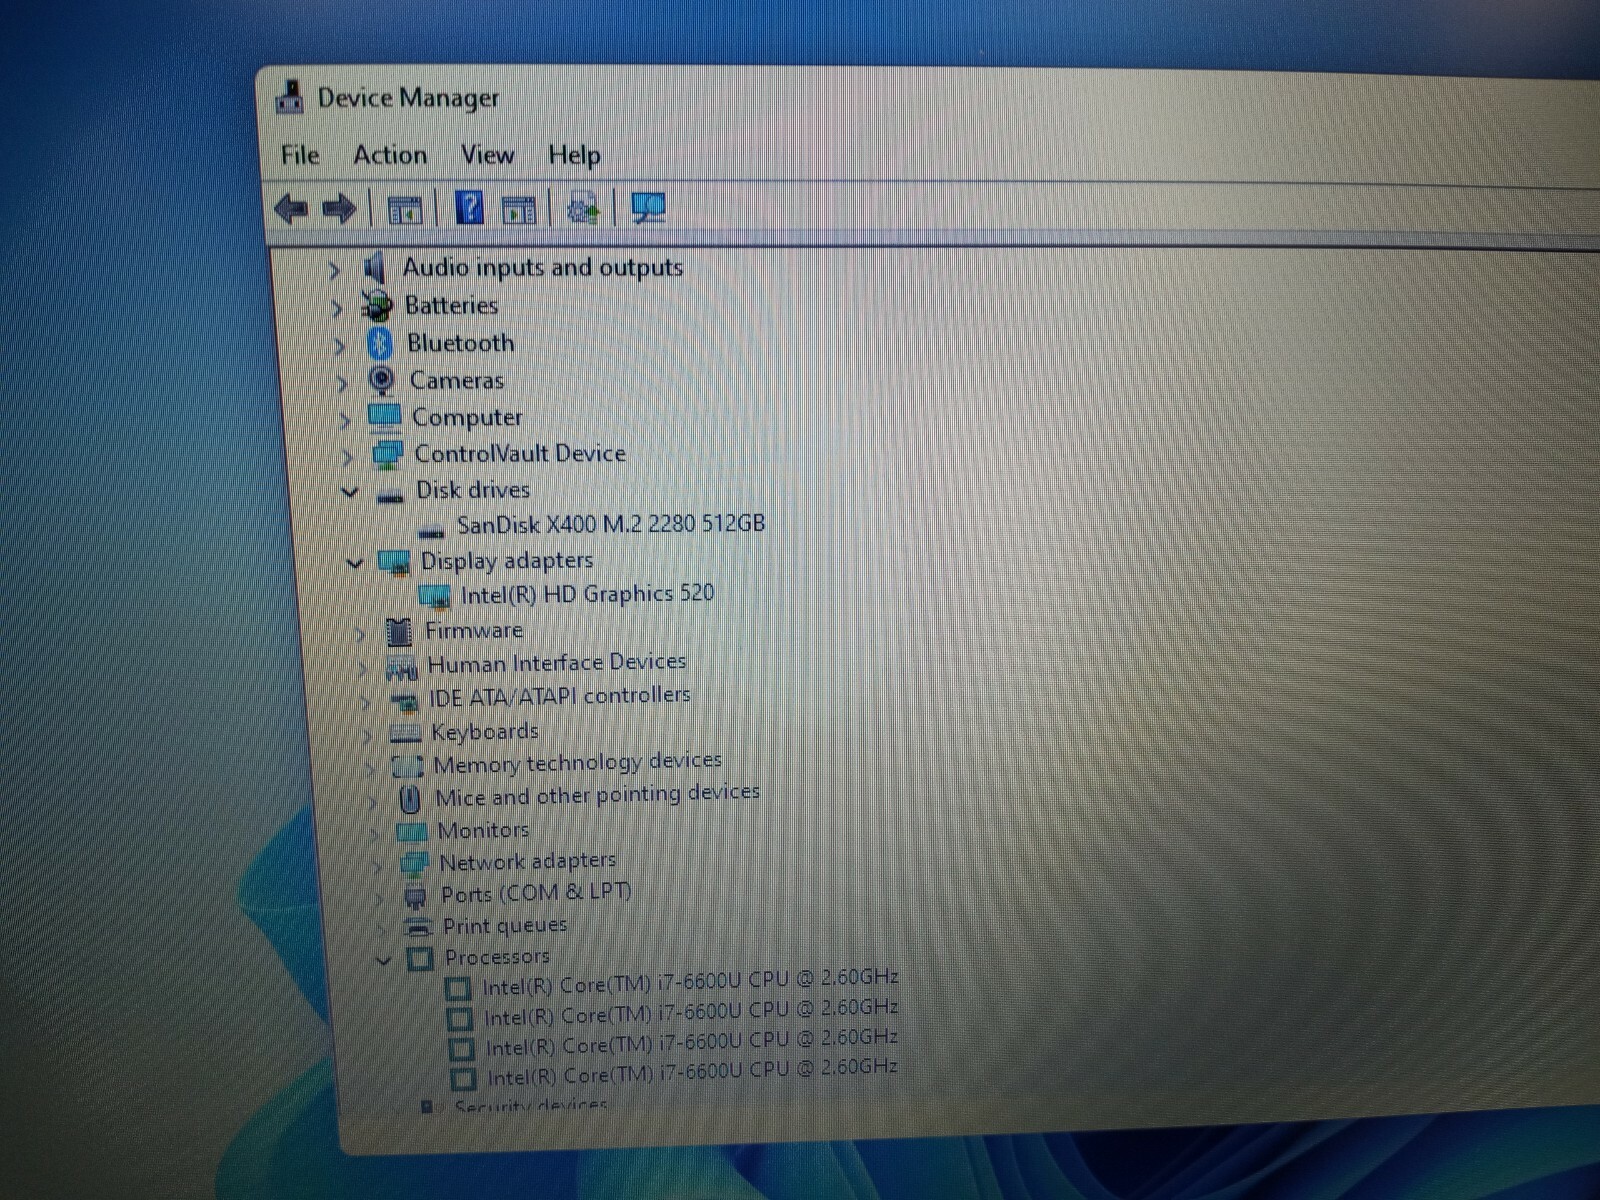This screenshot has height=1200, width=1600.
Task: Click the Processors category icon
Action: pyautogui.click(x=420, y=959)
